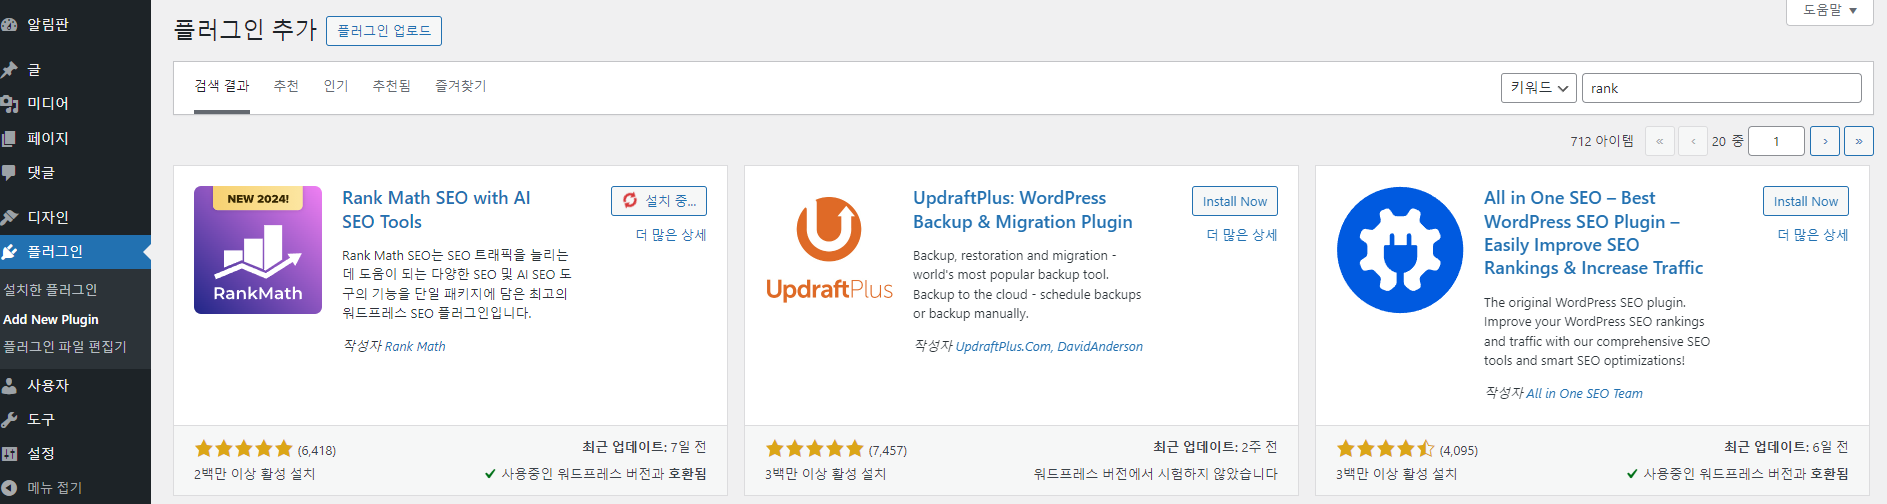This screenshot has width=1887, height=504.
Task: Click the Rank Math author link
Action: coord(415,346)
